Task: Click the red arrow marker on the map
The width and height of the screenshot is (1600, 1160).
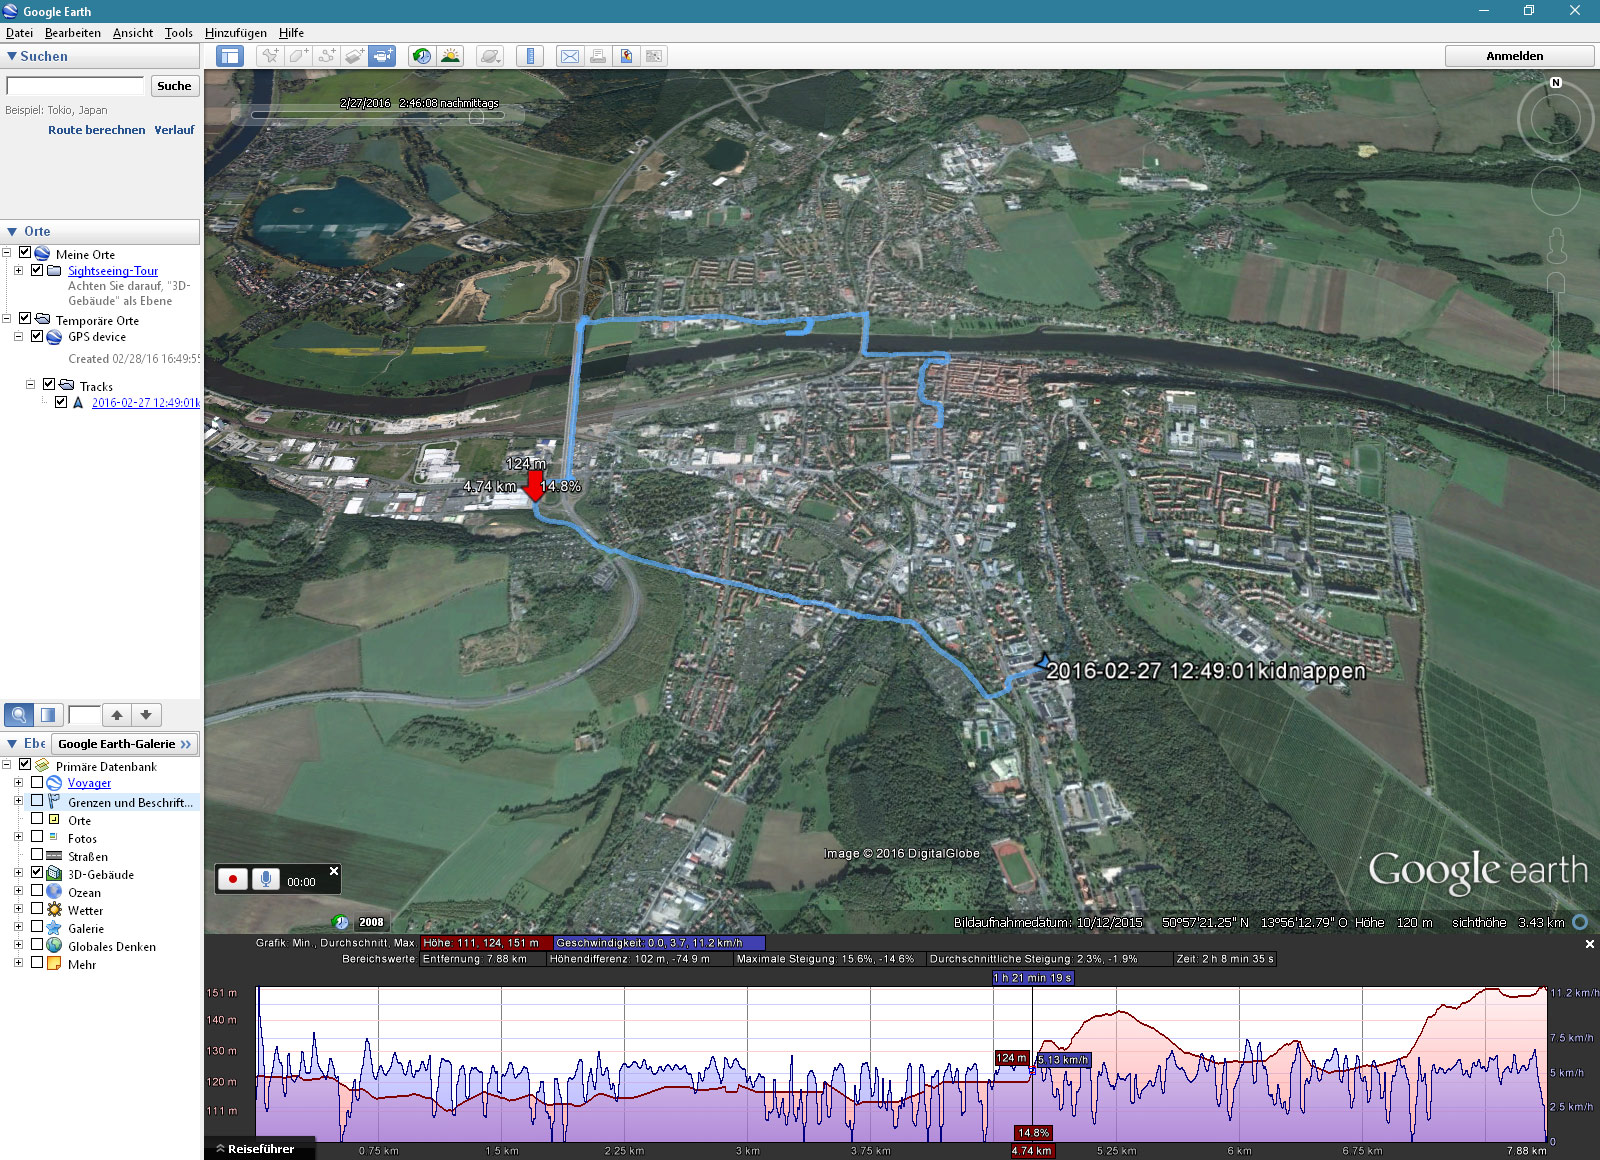Action: coord(535,486)
